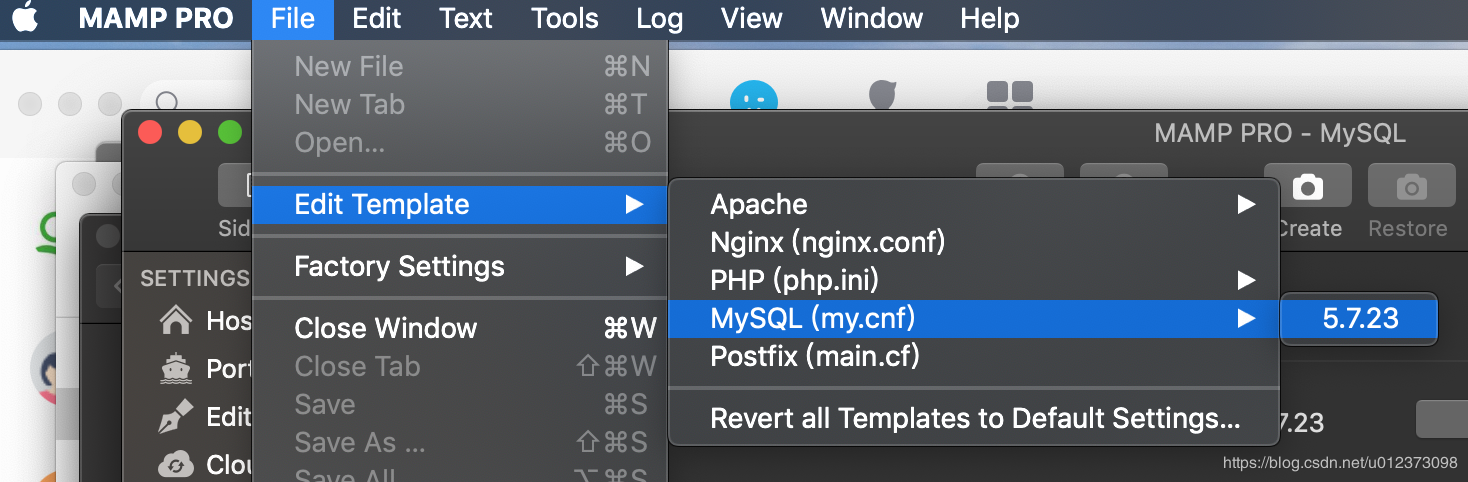
Task: Expand the Factory Settings submenu
Action: pos(460,267)
